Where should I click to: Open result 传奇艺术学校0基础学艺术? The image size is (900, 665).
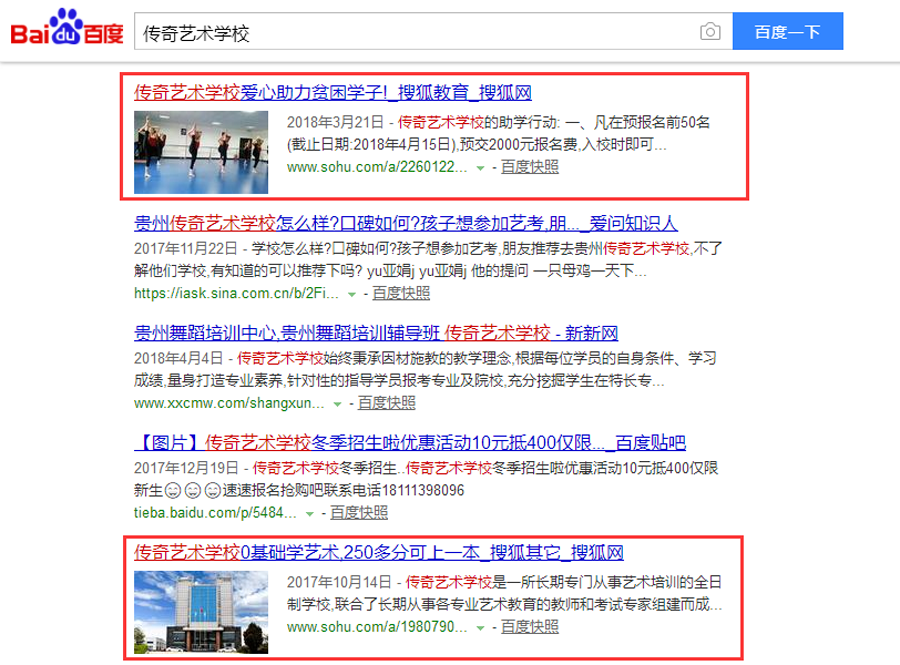click(x=379, y=553)
